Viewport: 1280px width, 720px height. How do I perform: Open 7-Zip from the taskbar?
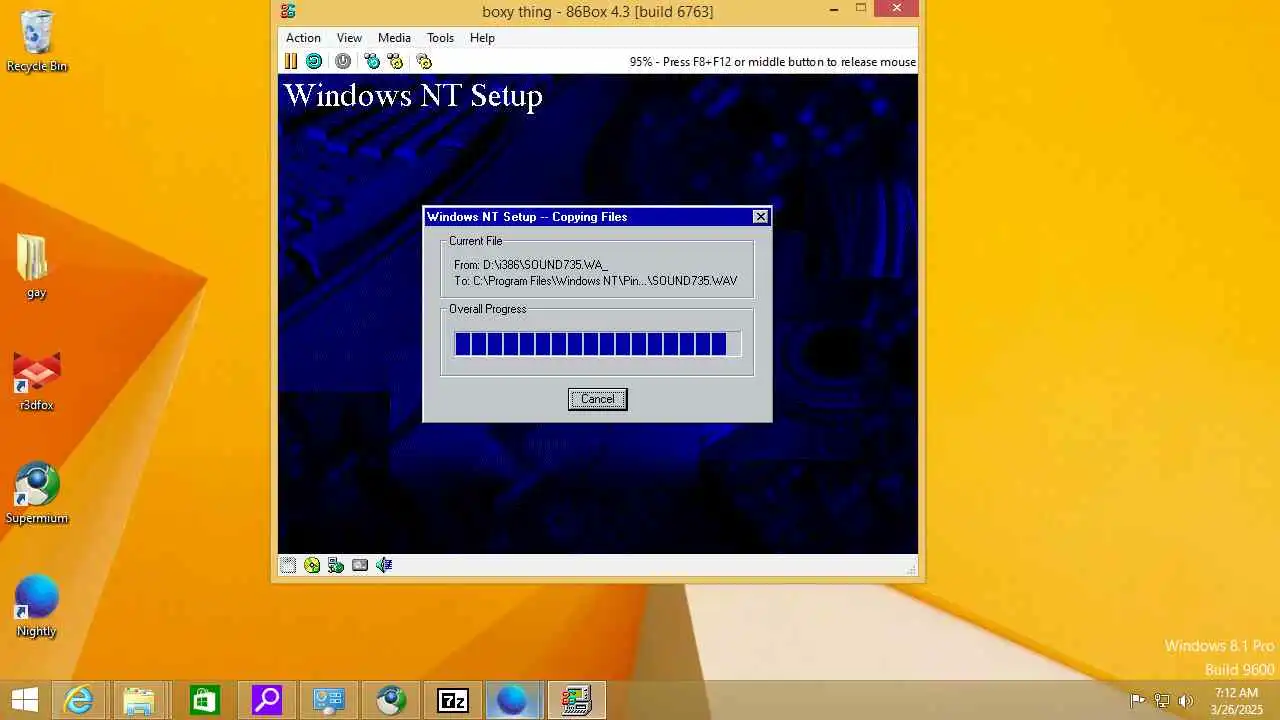pyautogui.click(x=453, y=700)
